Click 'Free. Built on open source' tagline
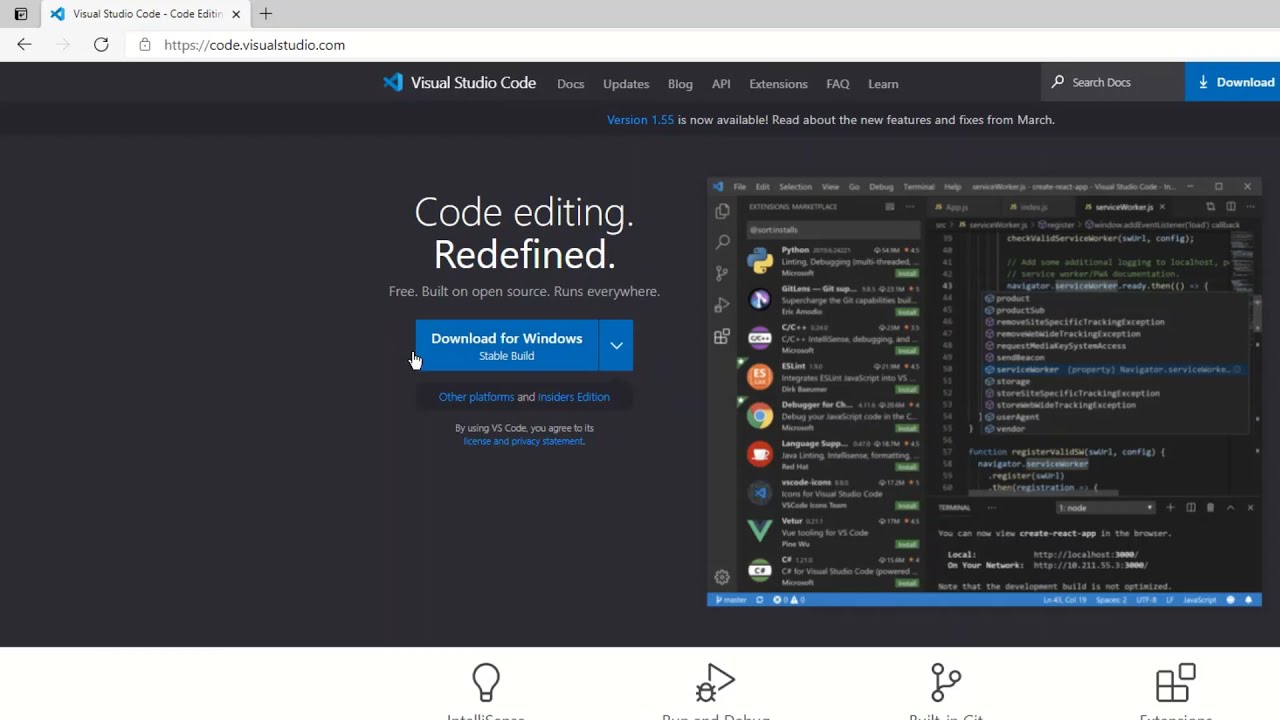This screenshot has width=1280, height=720. pos(524,291)
